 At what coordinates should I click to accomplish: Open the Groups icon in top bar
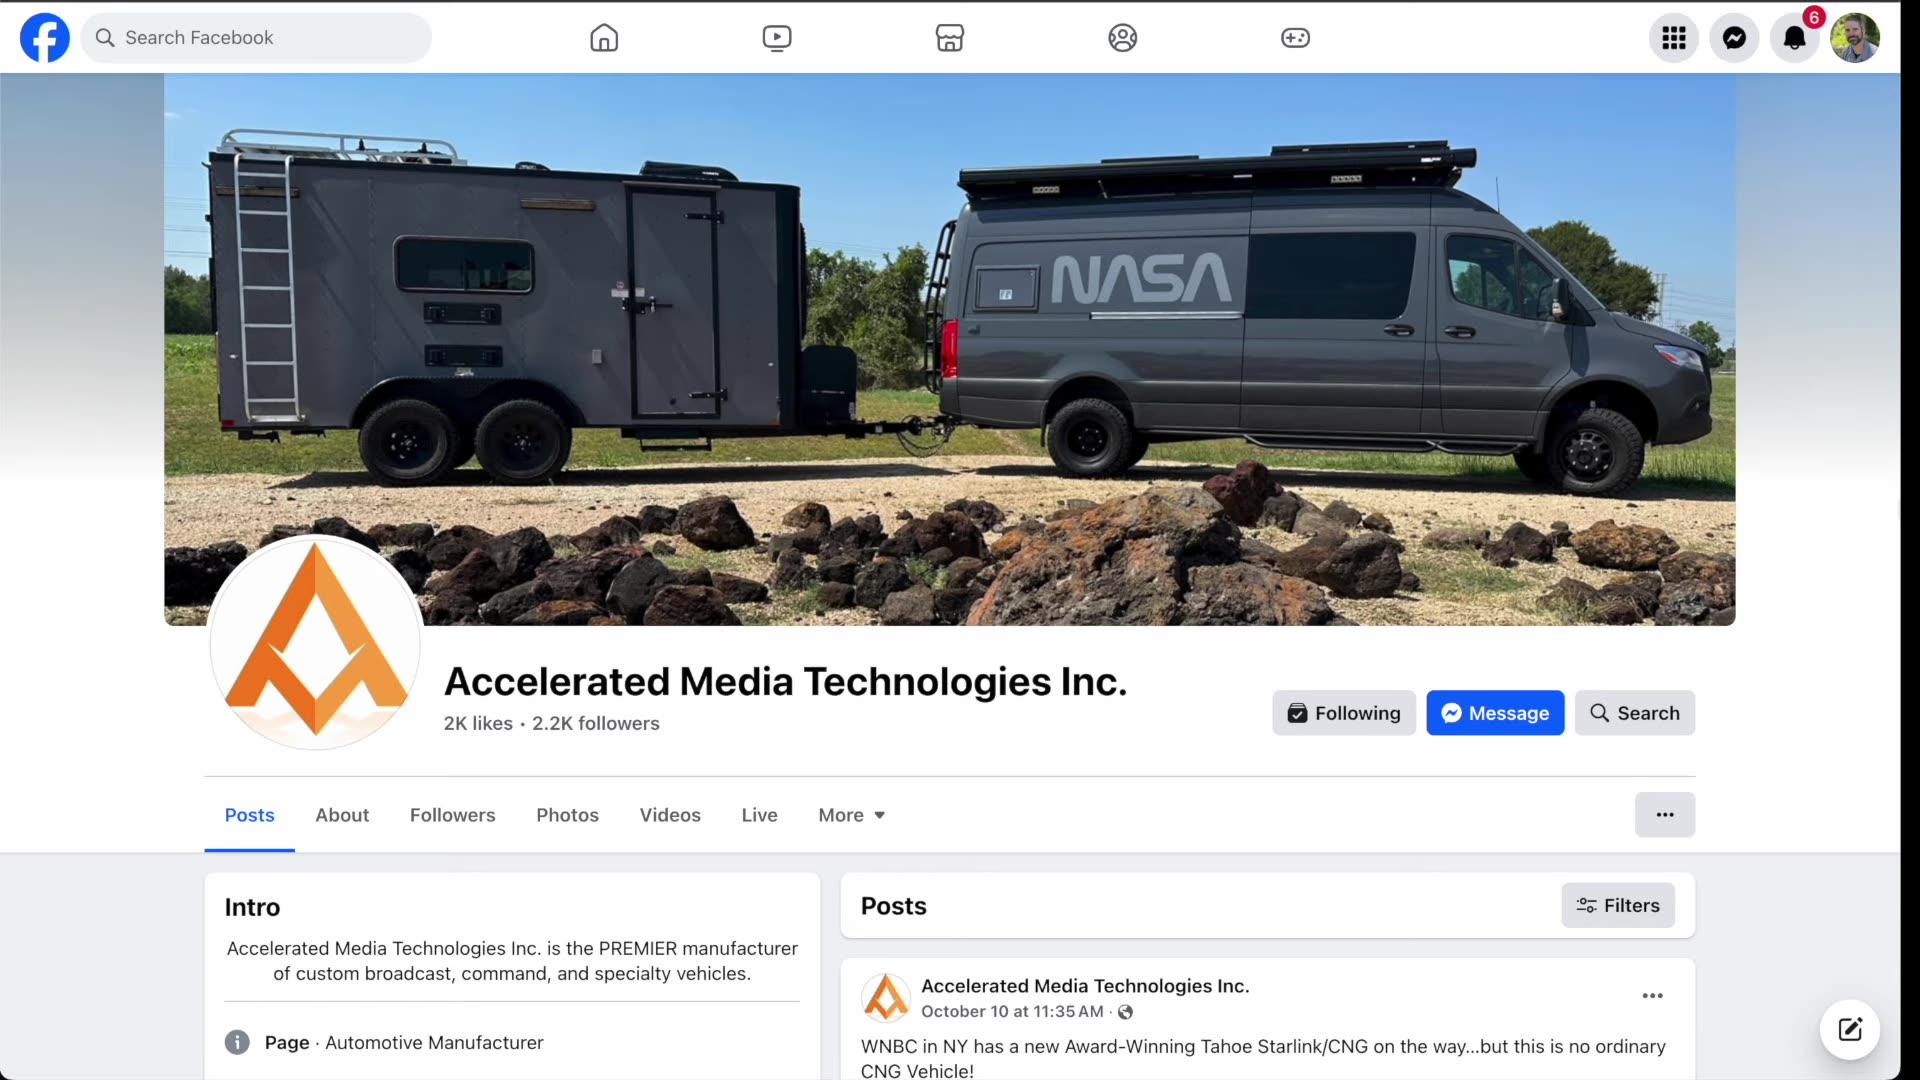point(1123,38)
